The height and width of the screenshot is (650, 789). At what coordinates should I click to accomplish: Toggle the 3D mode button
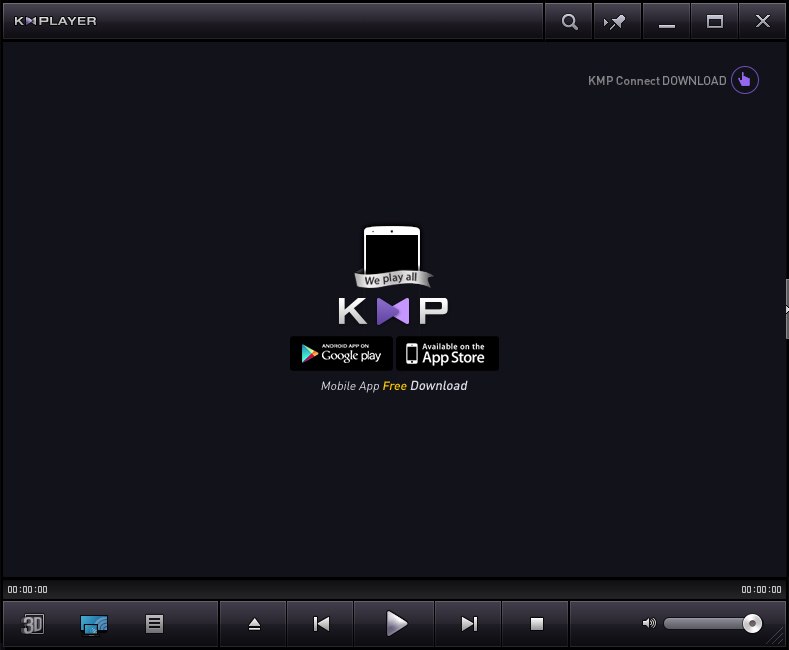coord(33,624)
